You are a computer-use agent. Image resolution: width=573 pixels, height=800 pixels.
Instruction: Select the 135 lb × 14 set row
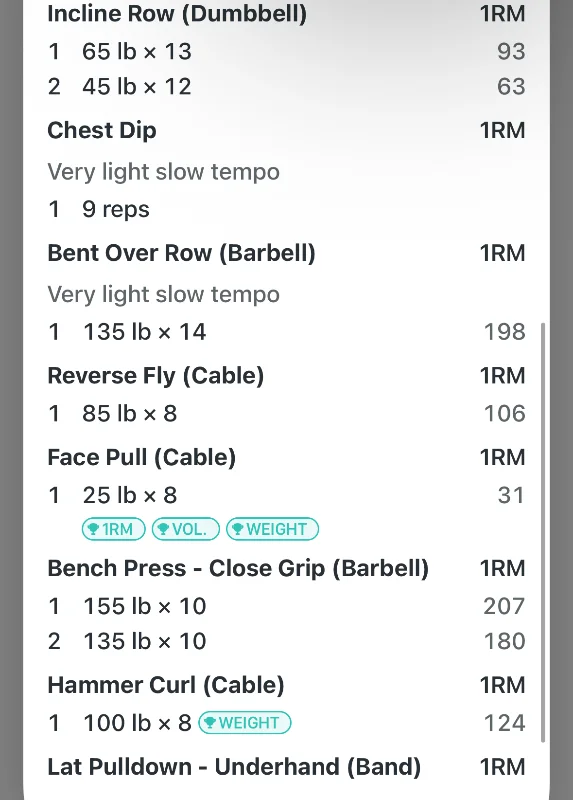(x=286, y=332)
